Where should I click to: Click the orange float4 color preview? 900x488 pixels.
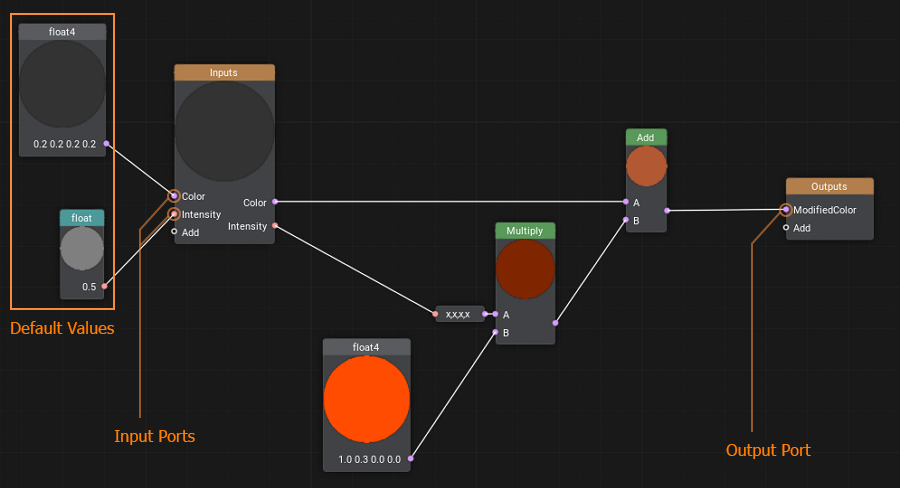pyautogui.click(x=366, y=400)
